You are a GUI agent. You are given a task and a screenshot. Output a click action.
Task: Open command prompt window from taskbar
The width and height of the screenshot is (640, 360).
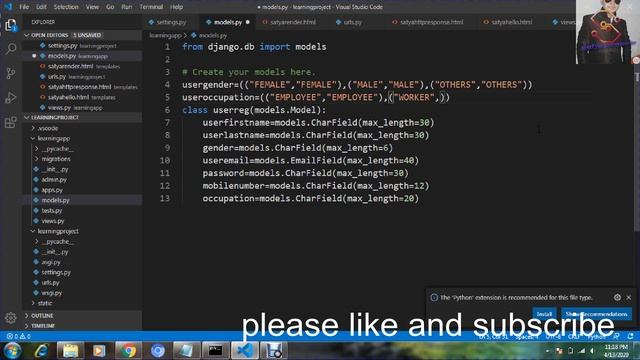point(215,351)
